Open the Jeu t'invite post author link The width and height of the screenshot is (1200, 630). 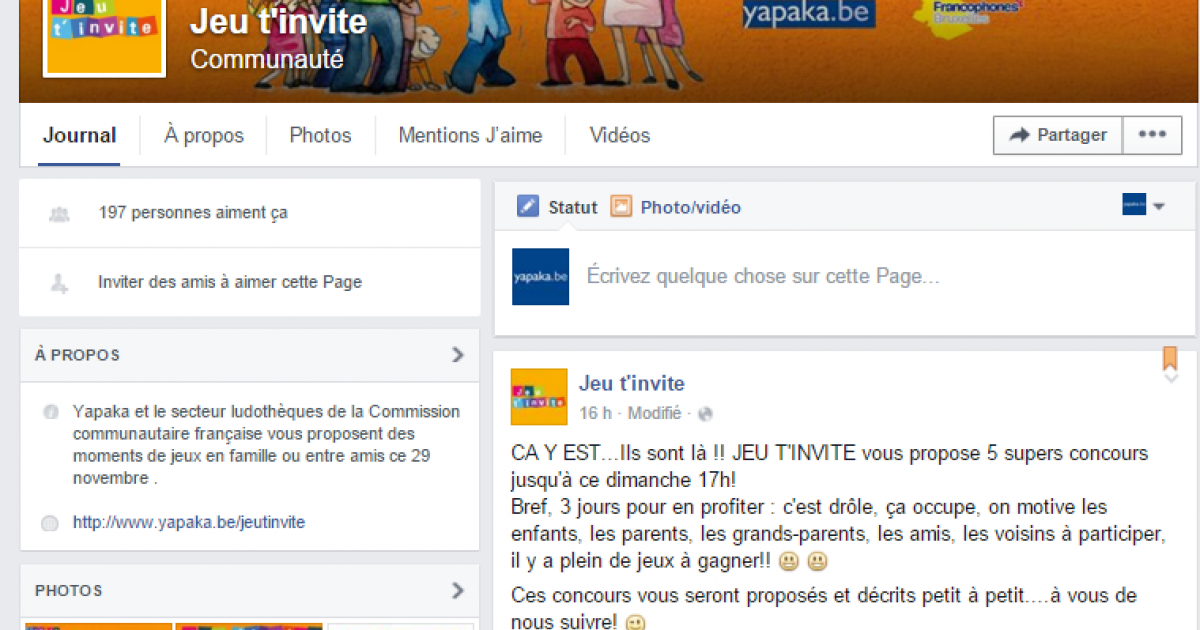pos(632,383)
